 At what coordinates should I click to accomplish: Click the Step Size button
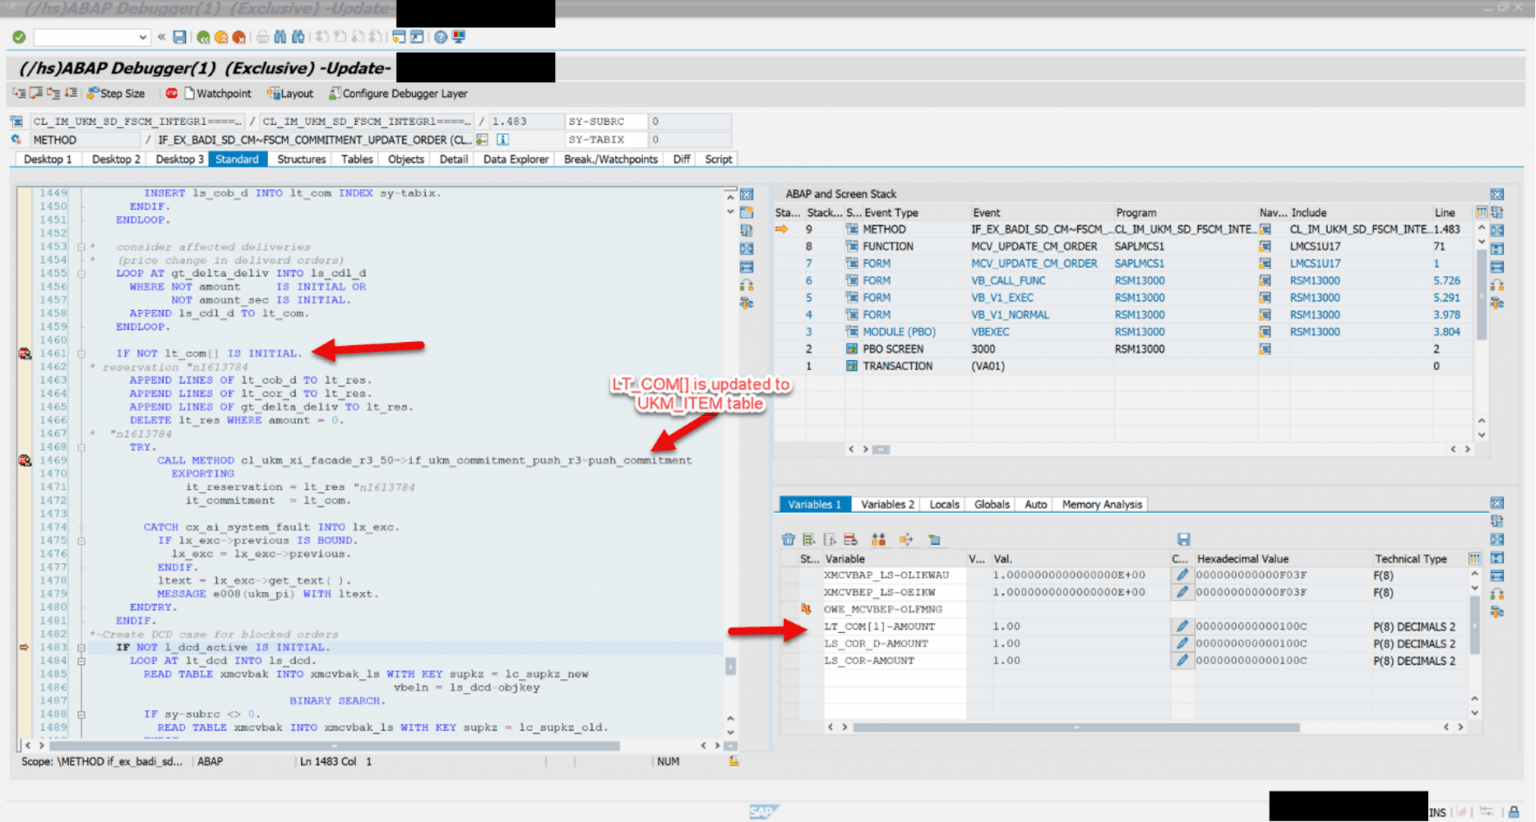tap(117, 93)
